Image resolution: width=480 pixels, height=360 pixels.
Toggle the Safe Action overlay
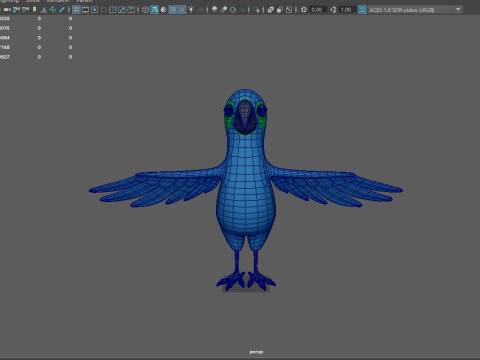pos(122,10)
